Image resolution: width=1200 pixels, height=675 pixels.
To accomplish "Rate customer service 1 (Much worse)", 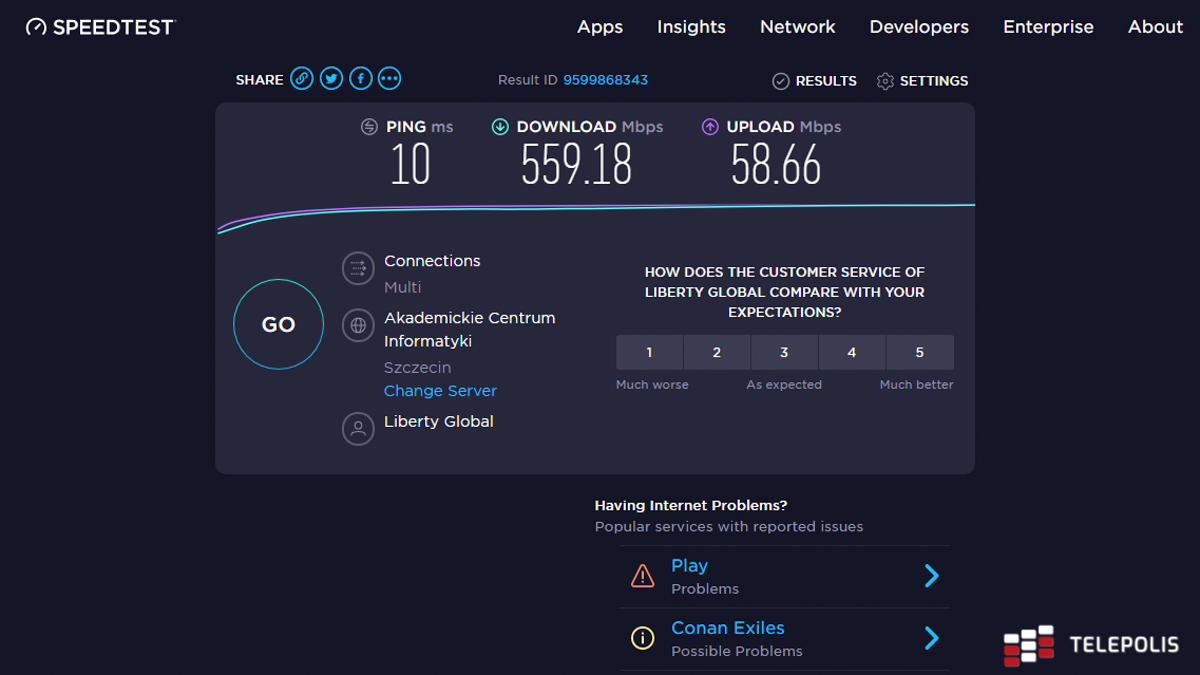I will pyautogui.click(x=649, y=352).
